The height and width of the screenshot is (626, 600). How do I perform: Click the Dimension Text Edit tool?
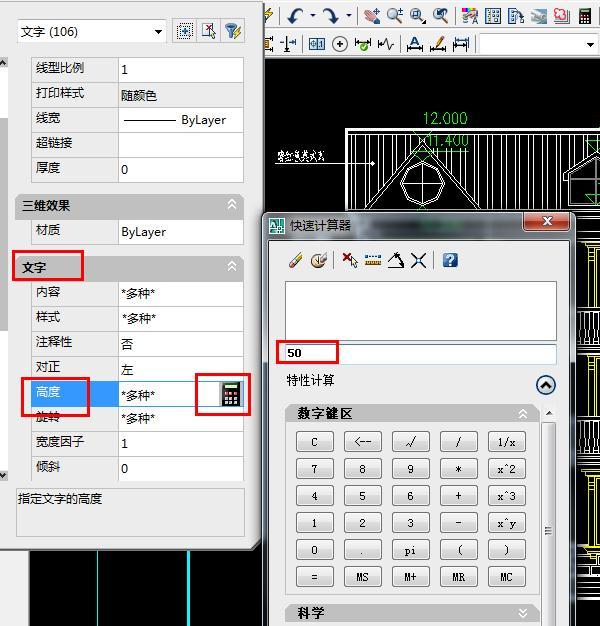(415, 44)
